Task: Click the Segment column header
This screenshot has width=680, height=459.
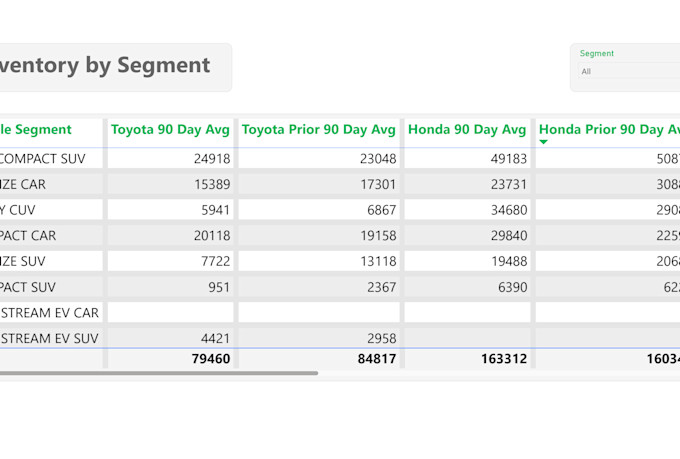Action: (x=36, y=130)
